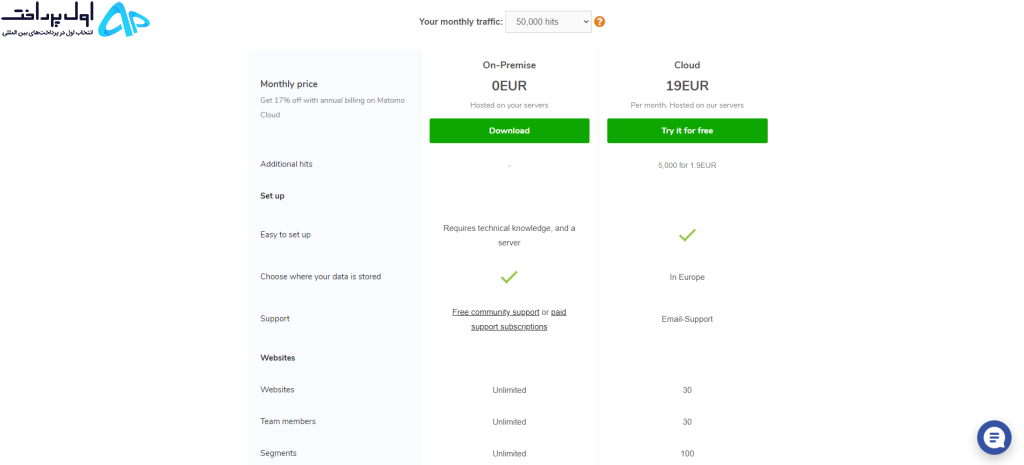Click the Cloud easy setup green checkmark

[x=687, y=235]
